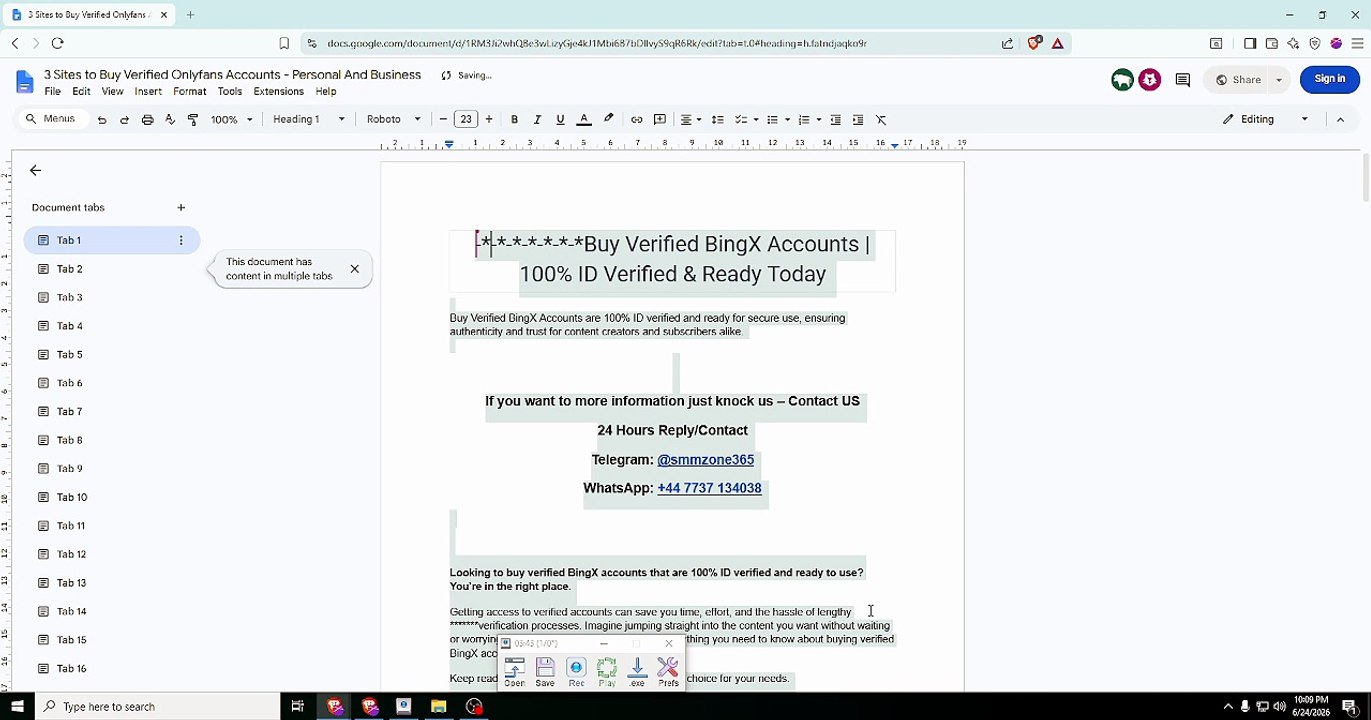
Task: Click the Save icon in recorder window
Action: click(545, 672)
